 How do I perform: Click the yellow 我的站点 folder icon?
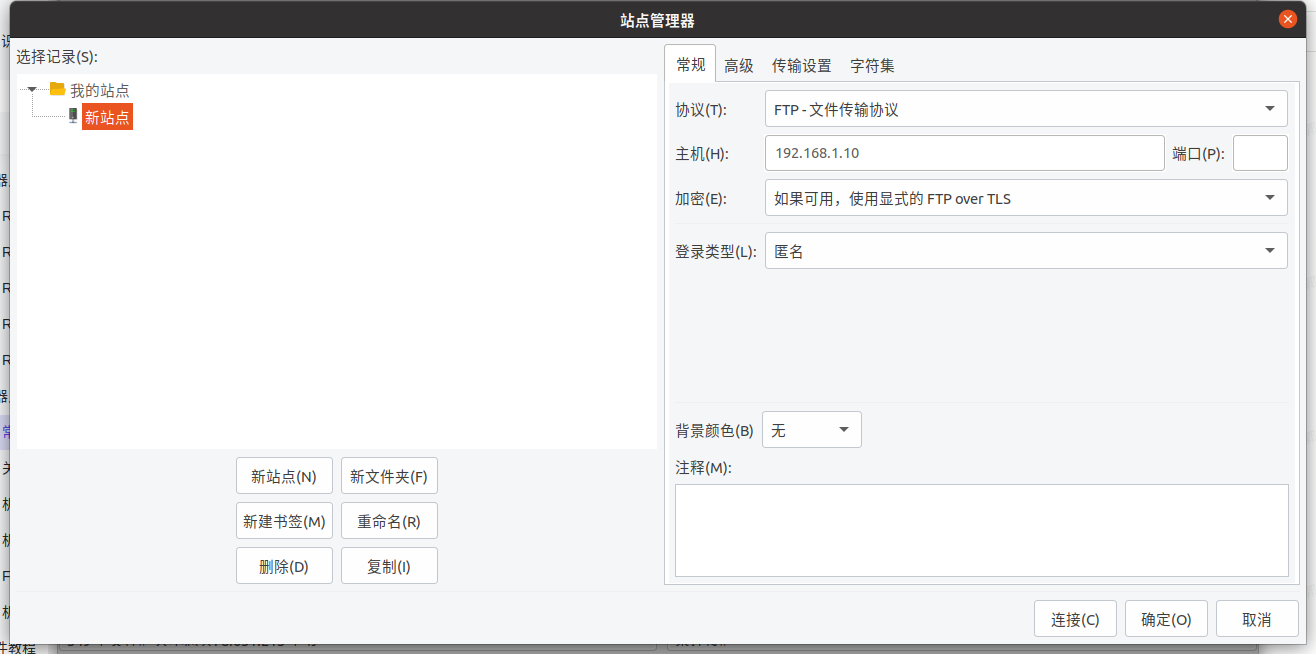(x=58, y=89)
